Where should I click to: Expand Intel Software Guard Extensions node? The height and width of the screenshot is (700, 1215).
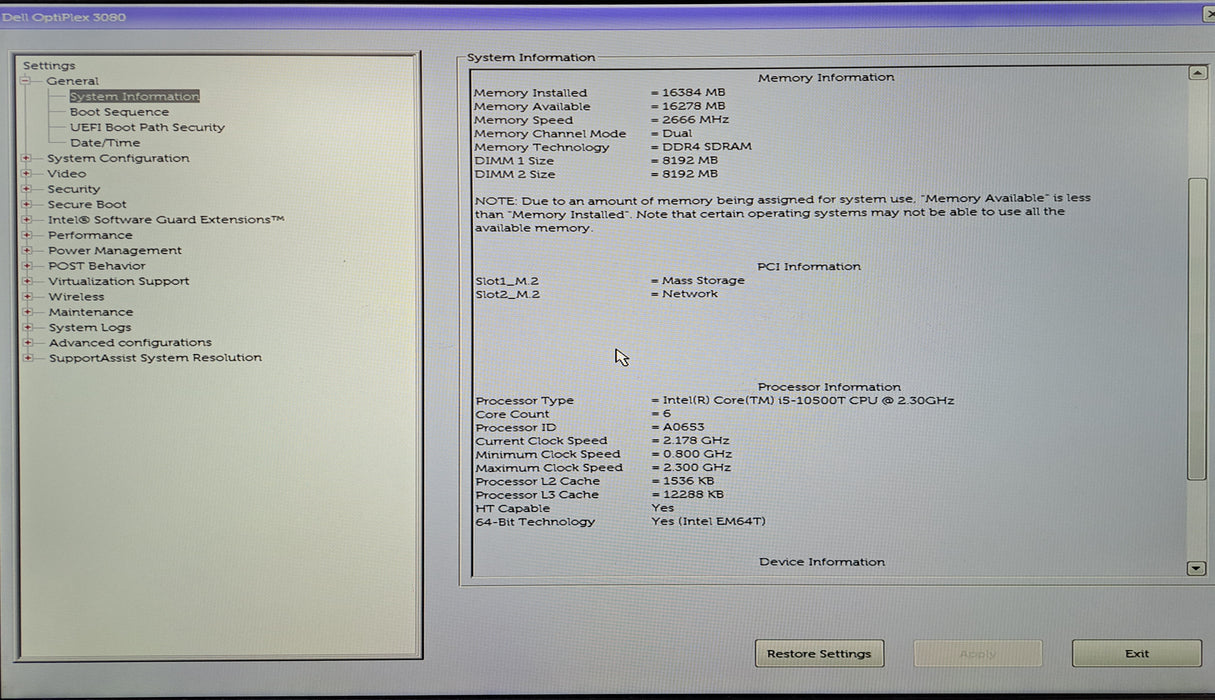(26, 219)
